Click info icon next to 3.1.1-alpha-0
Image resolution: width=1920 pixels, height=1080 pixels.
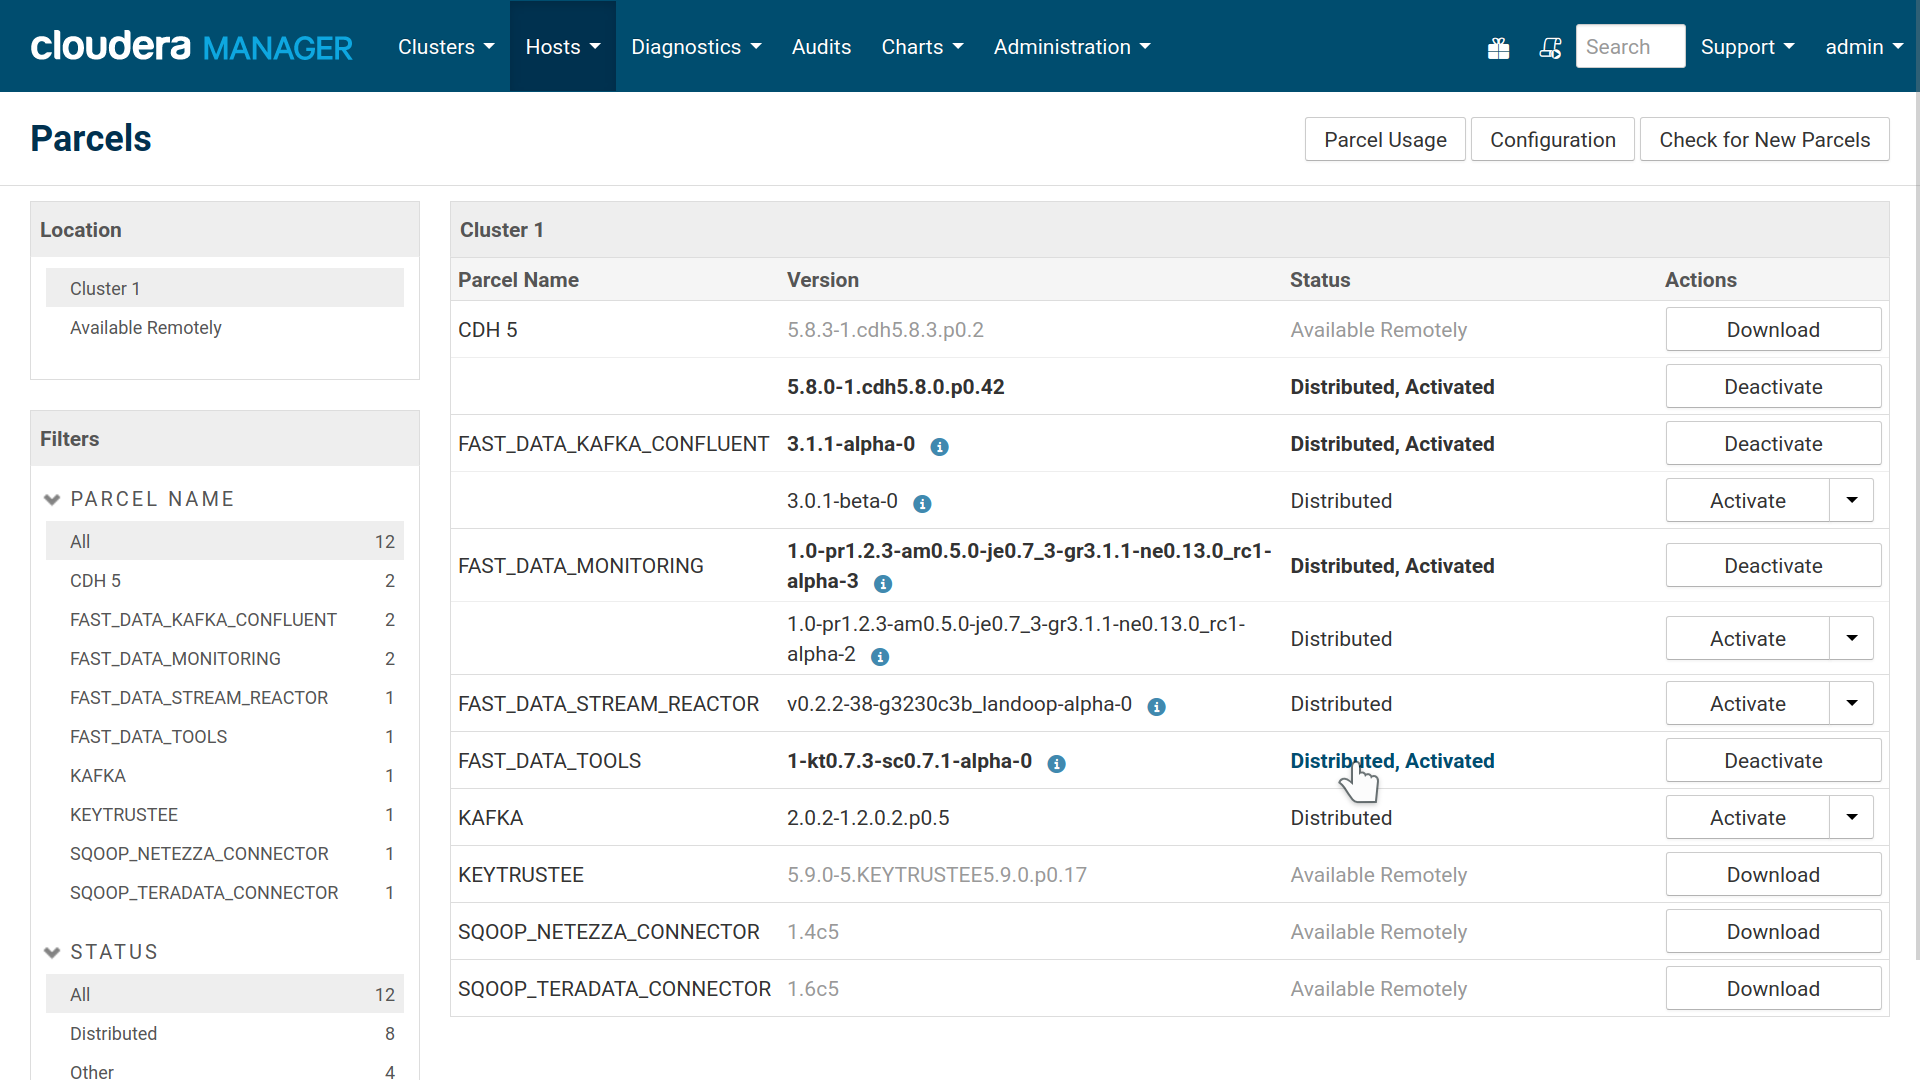[939, 446]
